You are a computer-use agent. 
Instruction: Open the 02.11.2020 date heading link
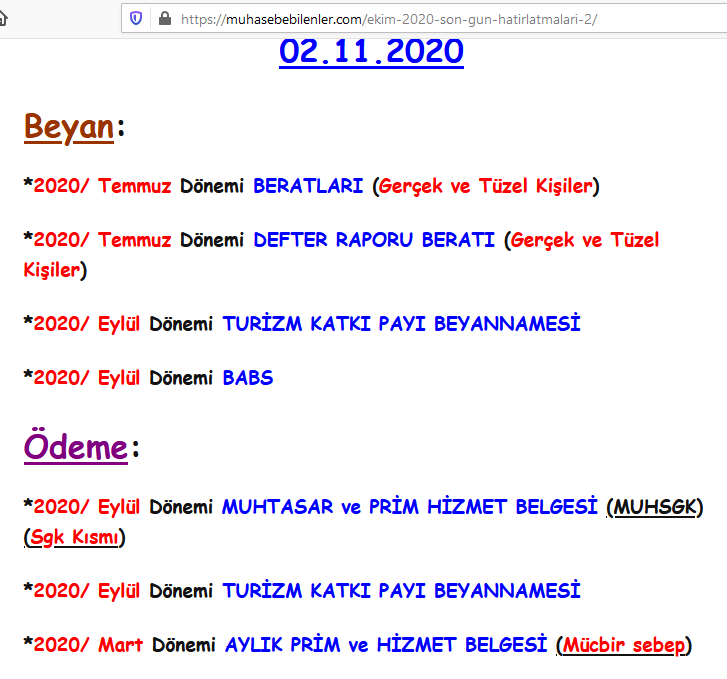371,51
